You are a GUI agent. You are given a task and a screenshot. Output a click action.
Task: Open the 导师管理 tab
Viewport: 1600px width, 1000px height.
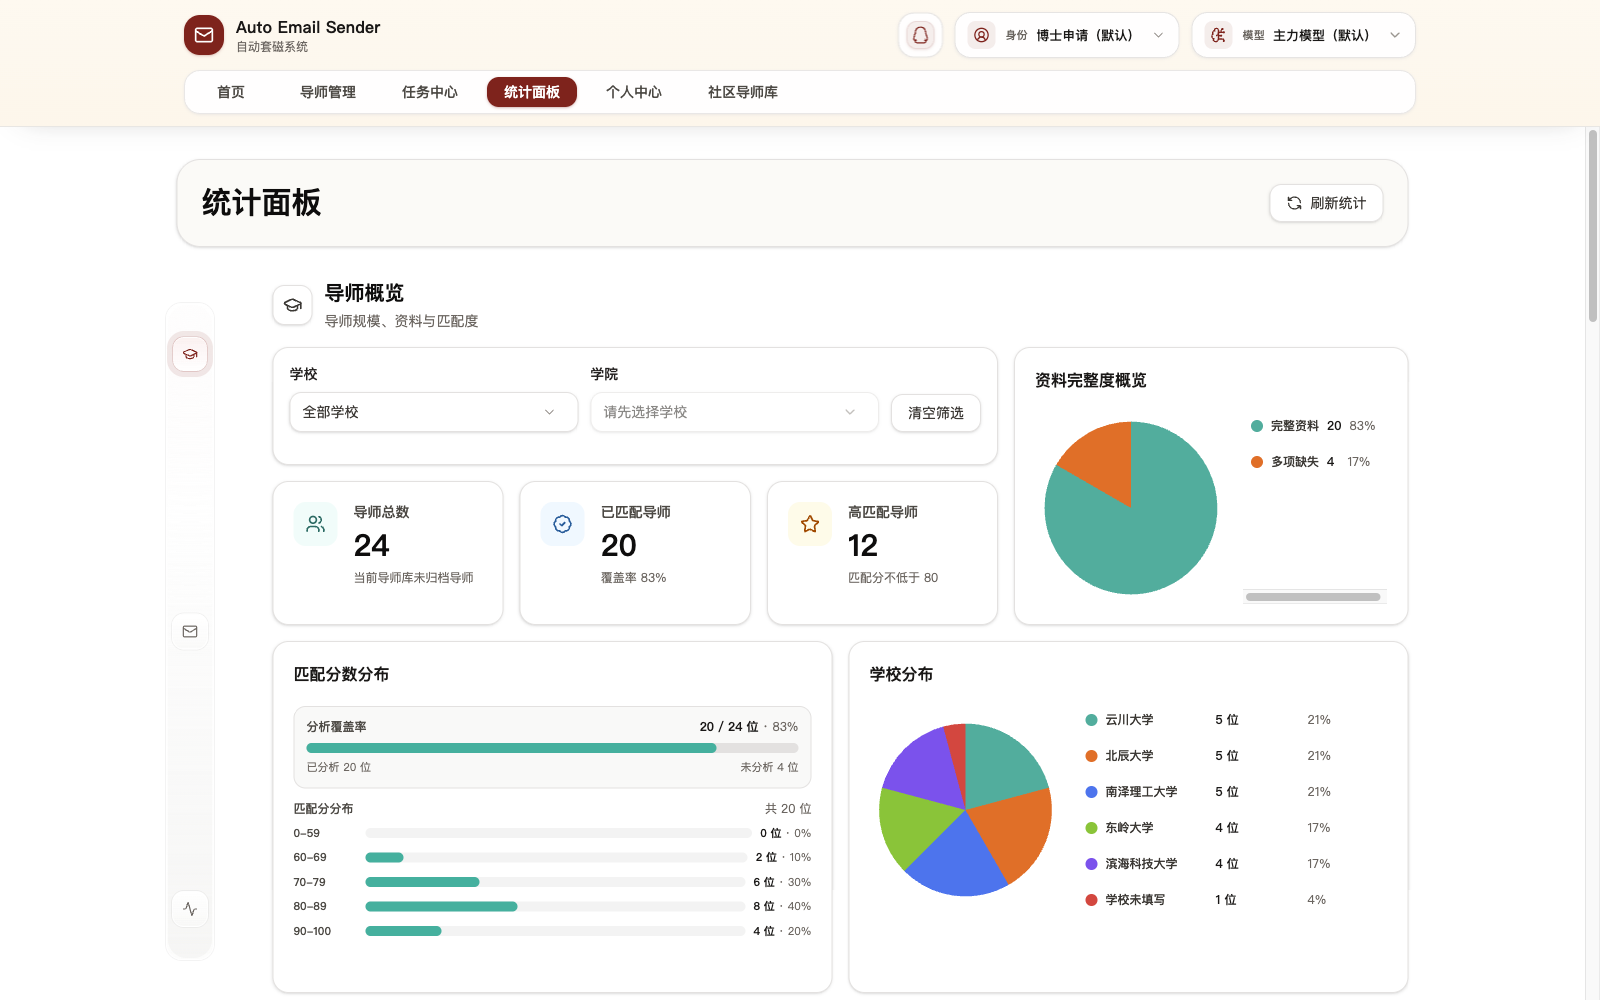pos(328,92)
